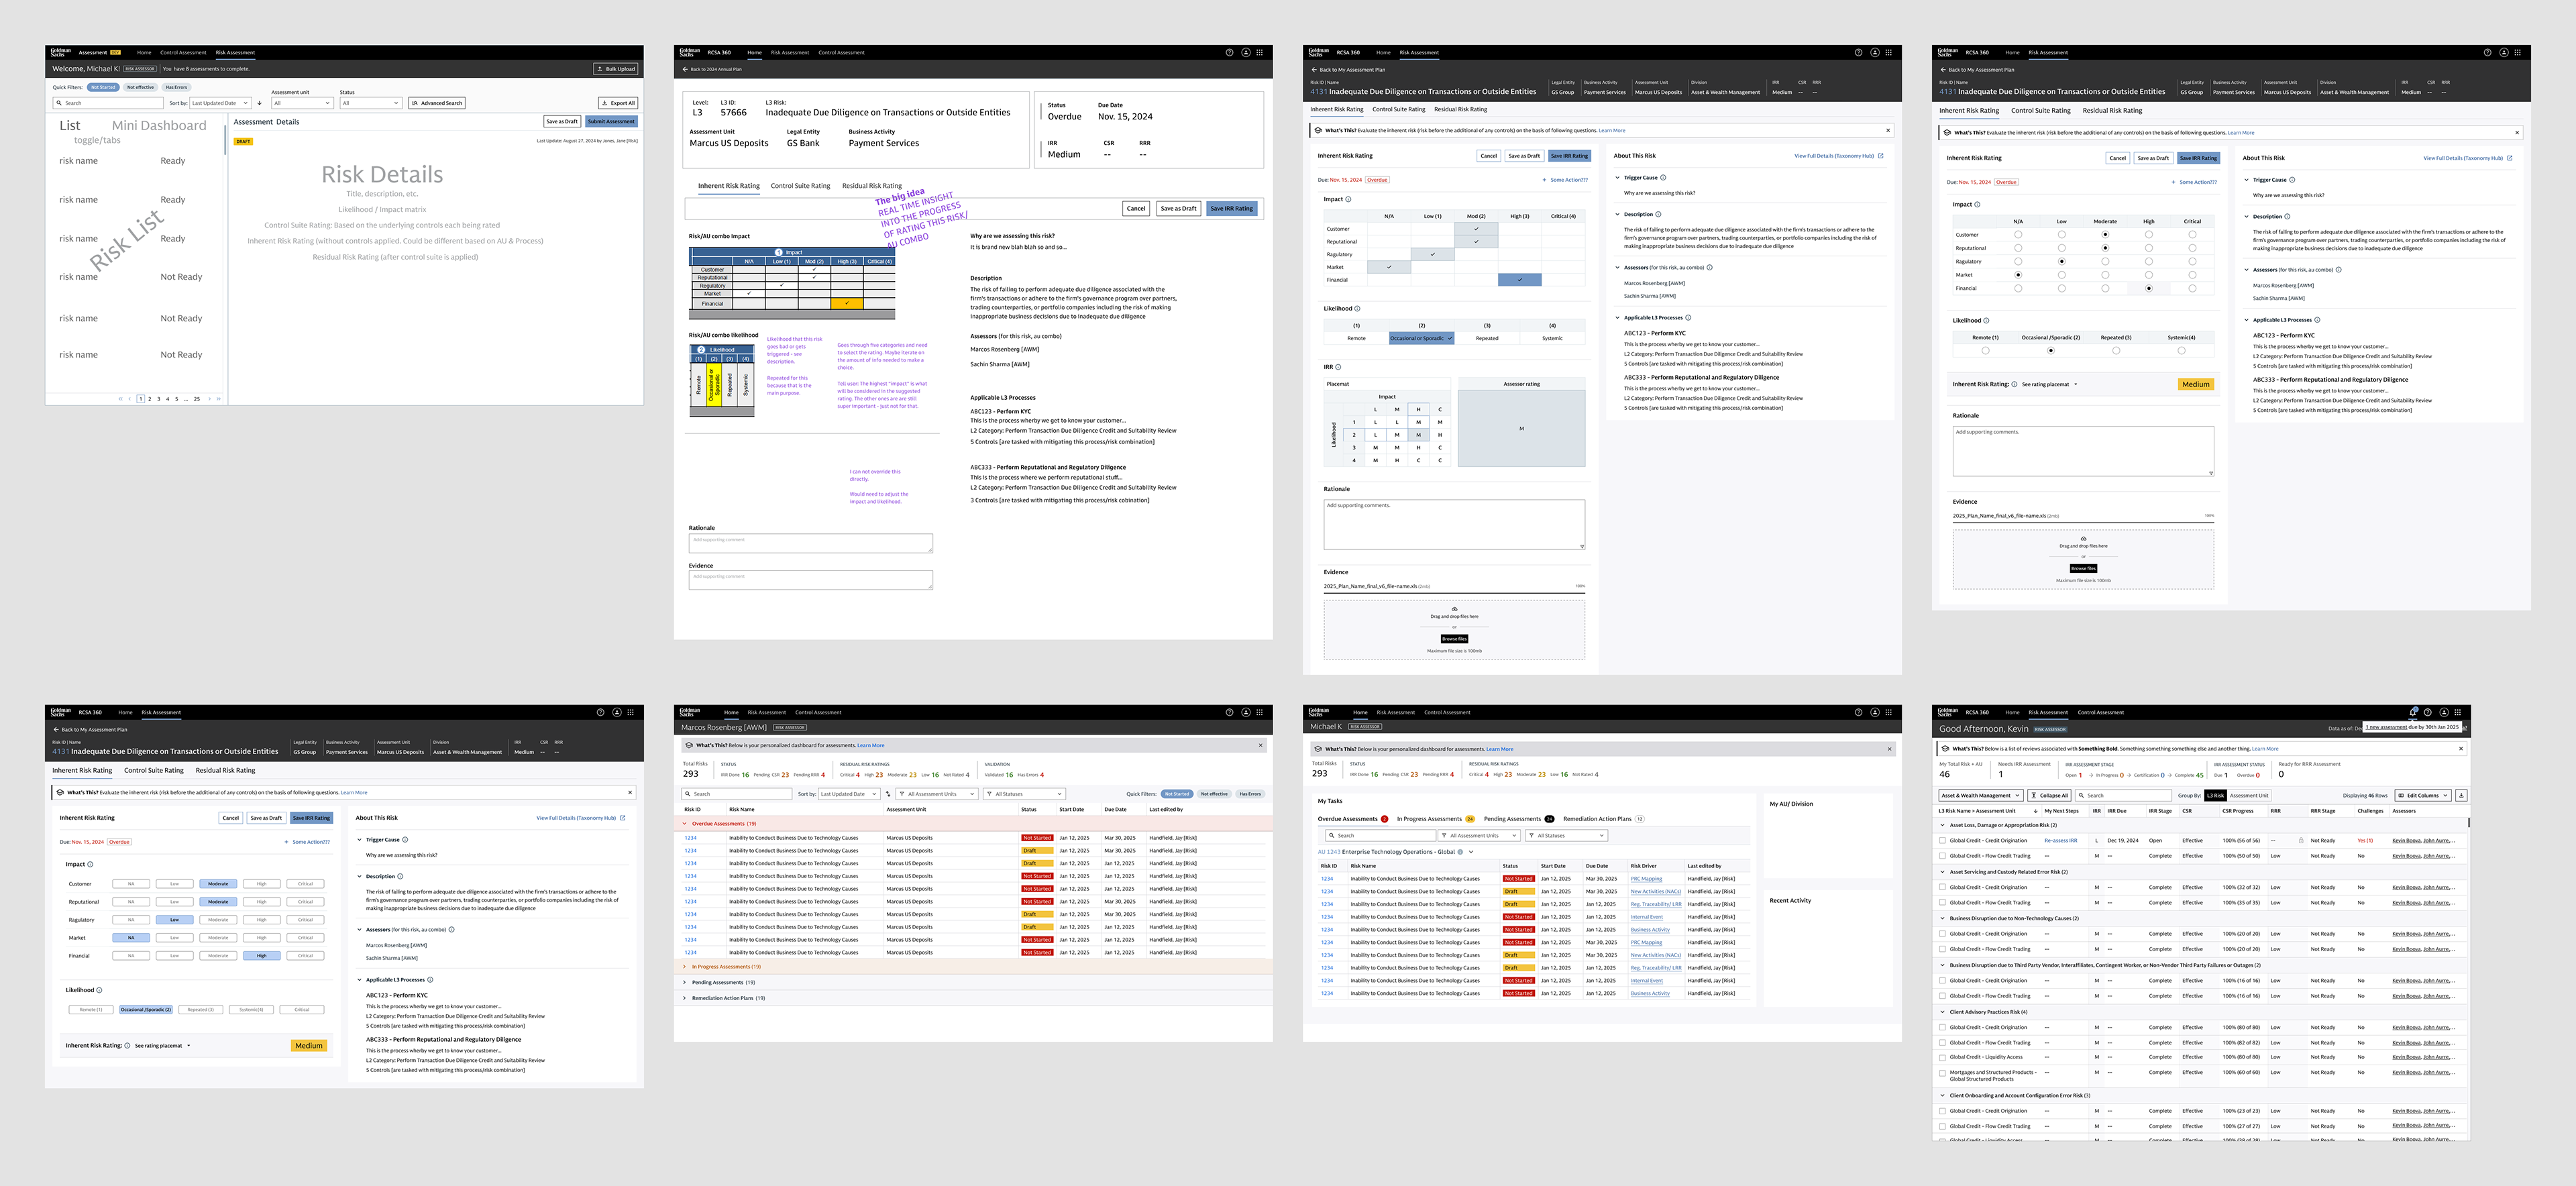Viewport: 2576px width, 1186px height.
Task: Open the app grid icon in L3 ID 57666 frame
Action: coord(1260,52)
